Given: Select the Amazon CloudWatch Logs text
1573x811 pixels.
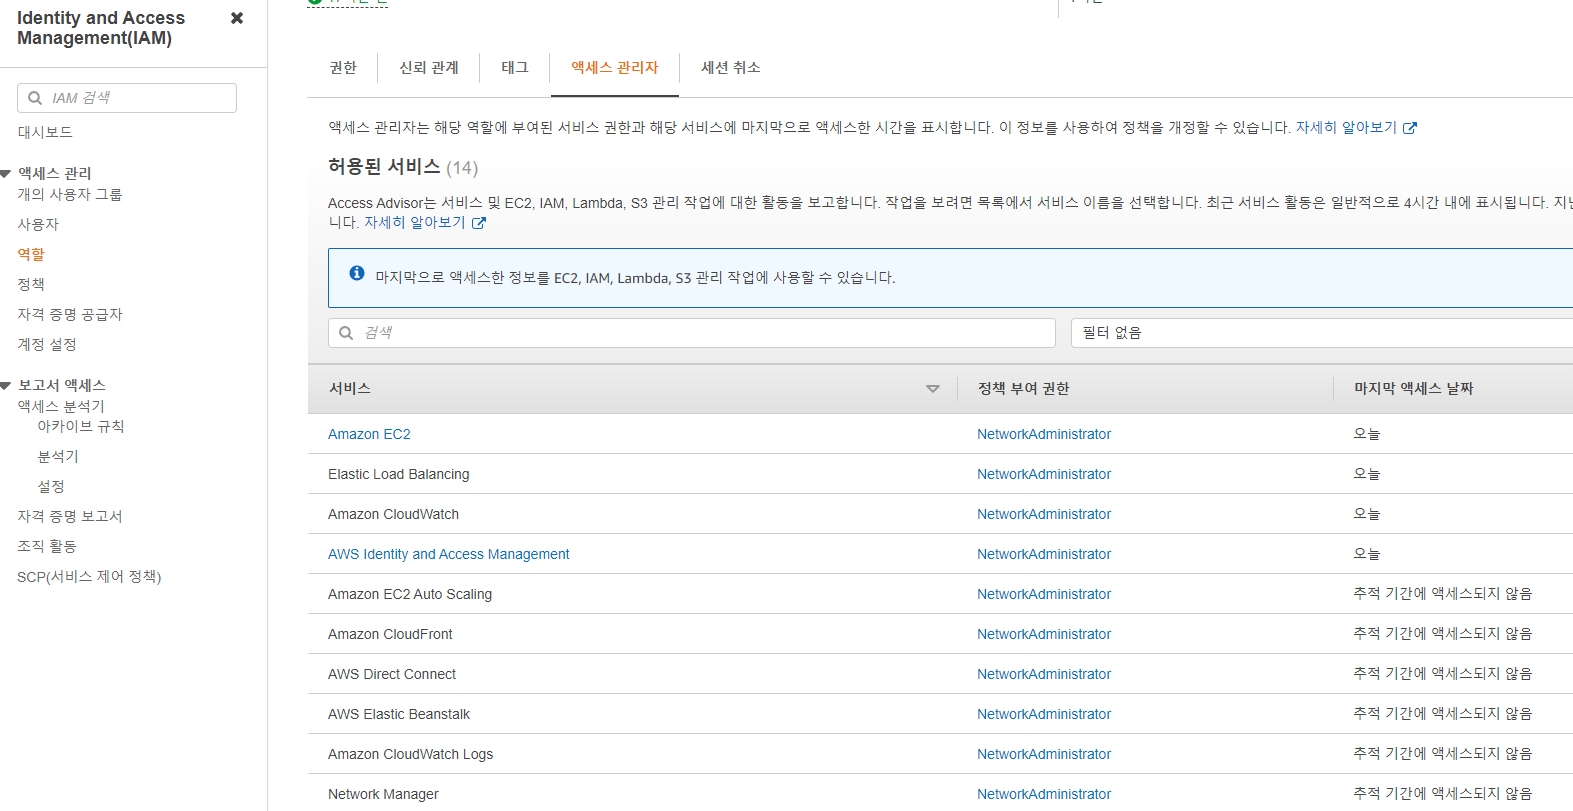Looking at the screenshot, I should click(411, 754).
